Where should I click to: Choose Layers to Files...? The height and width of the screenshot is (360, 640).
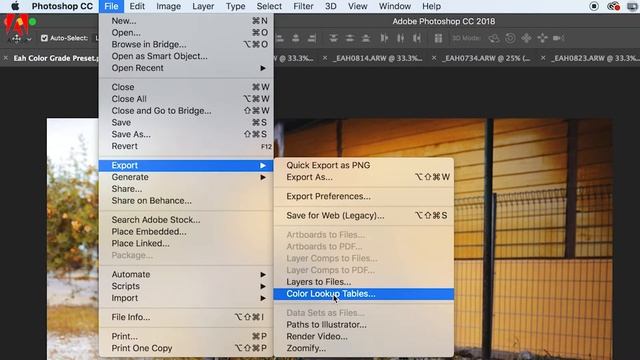click(x=364, y=282)
